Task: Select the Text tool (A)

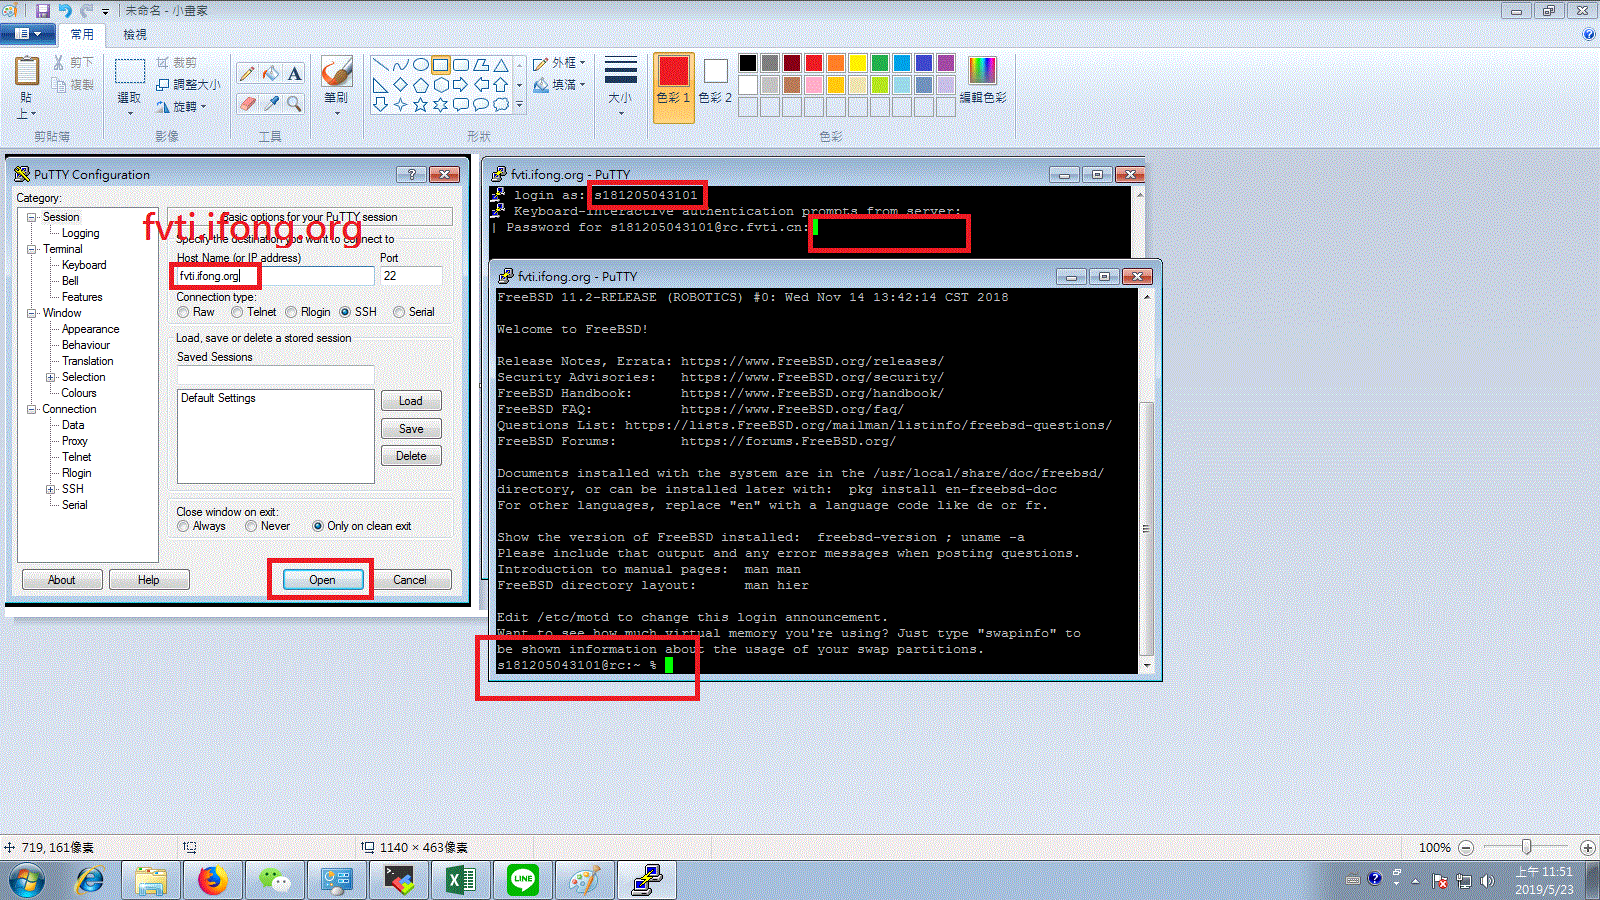Action: pos(294,74)
